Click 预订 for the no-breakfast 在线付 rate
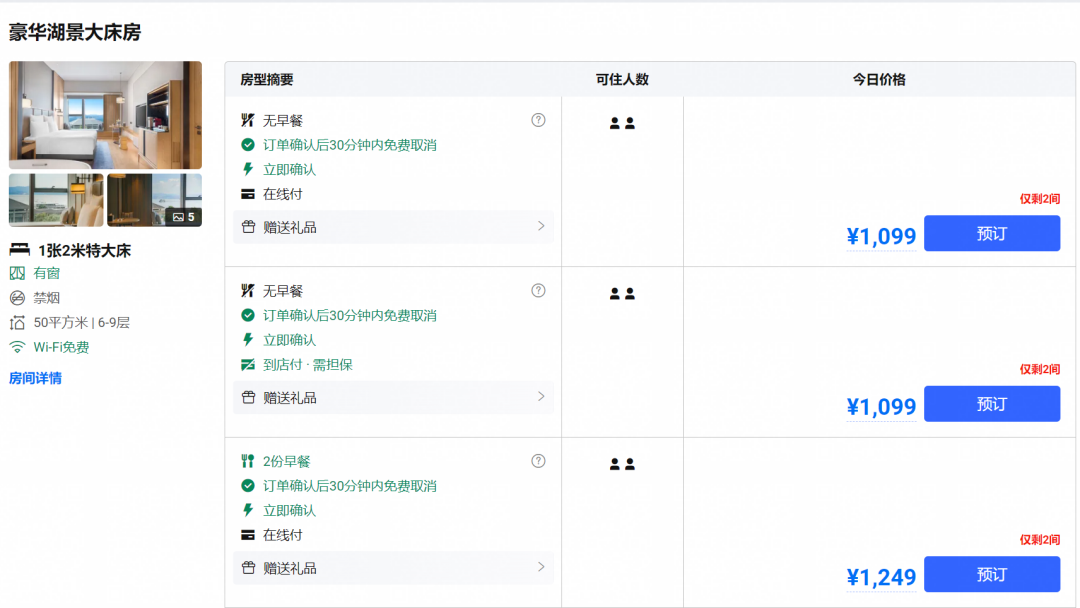Viewport: 1080px width, 608px height. [992, 233]
